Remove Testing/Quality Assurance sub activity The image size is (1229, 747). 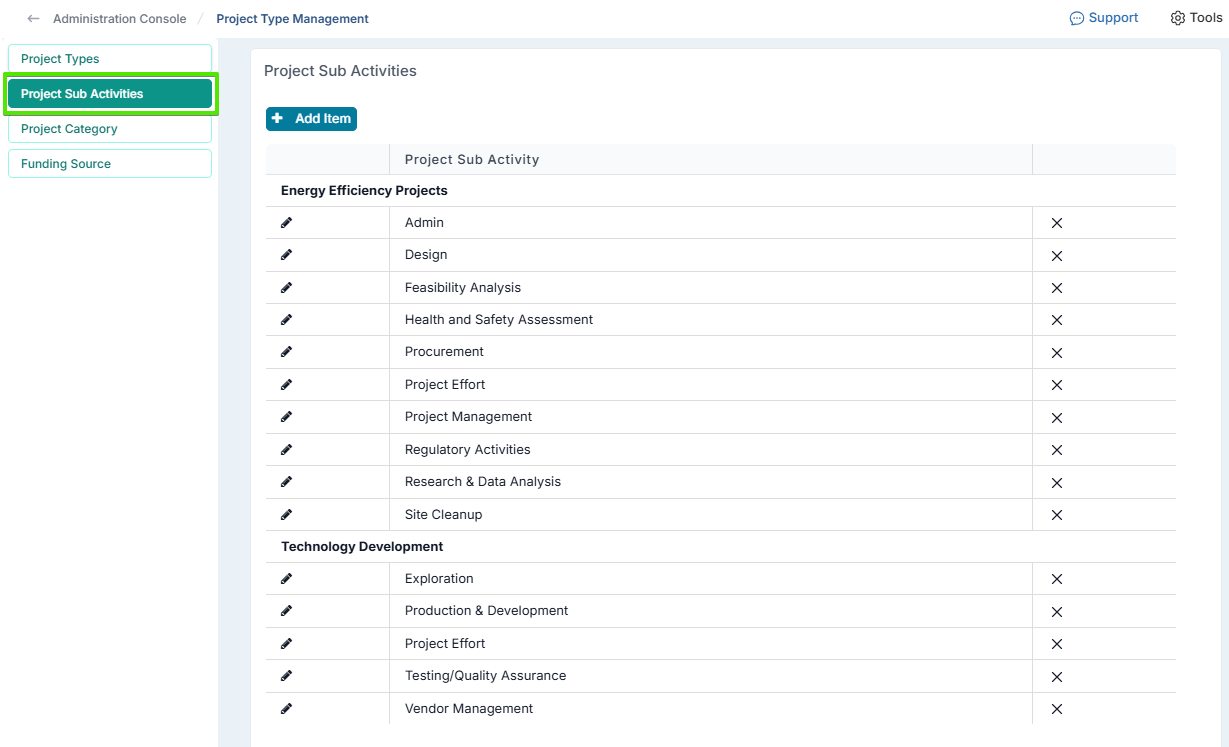pyautogui.click(x=1056, y=677)
